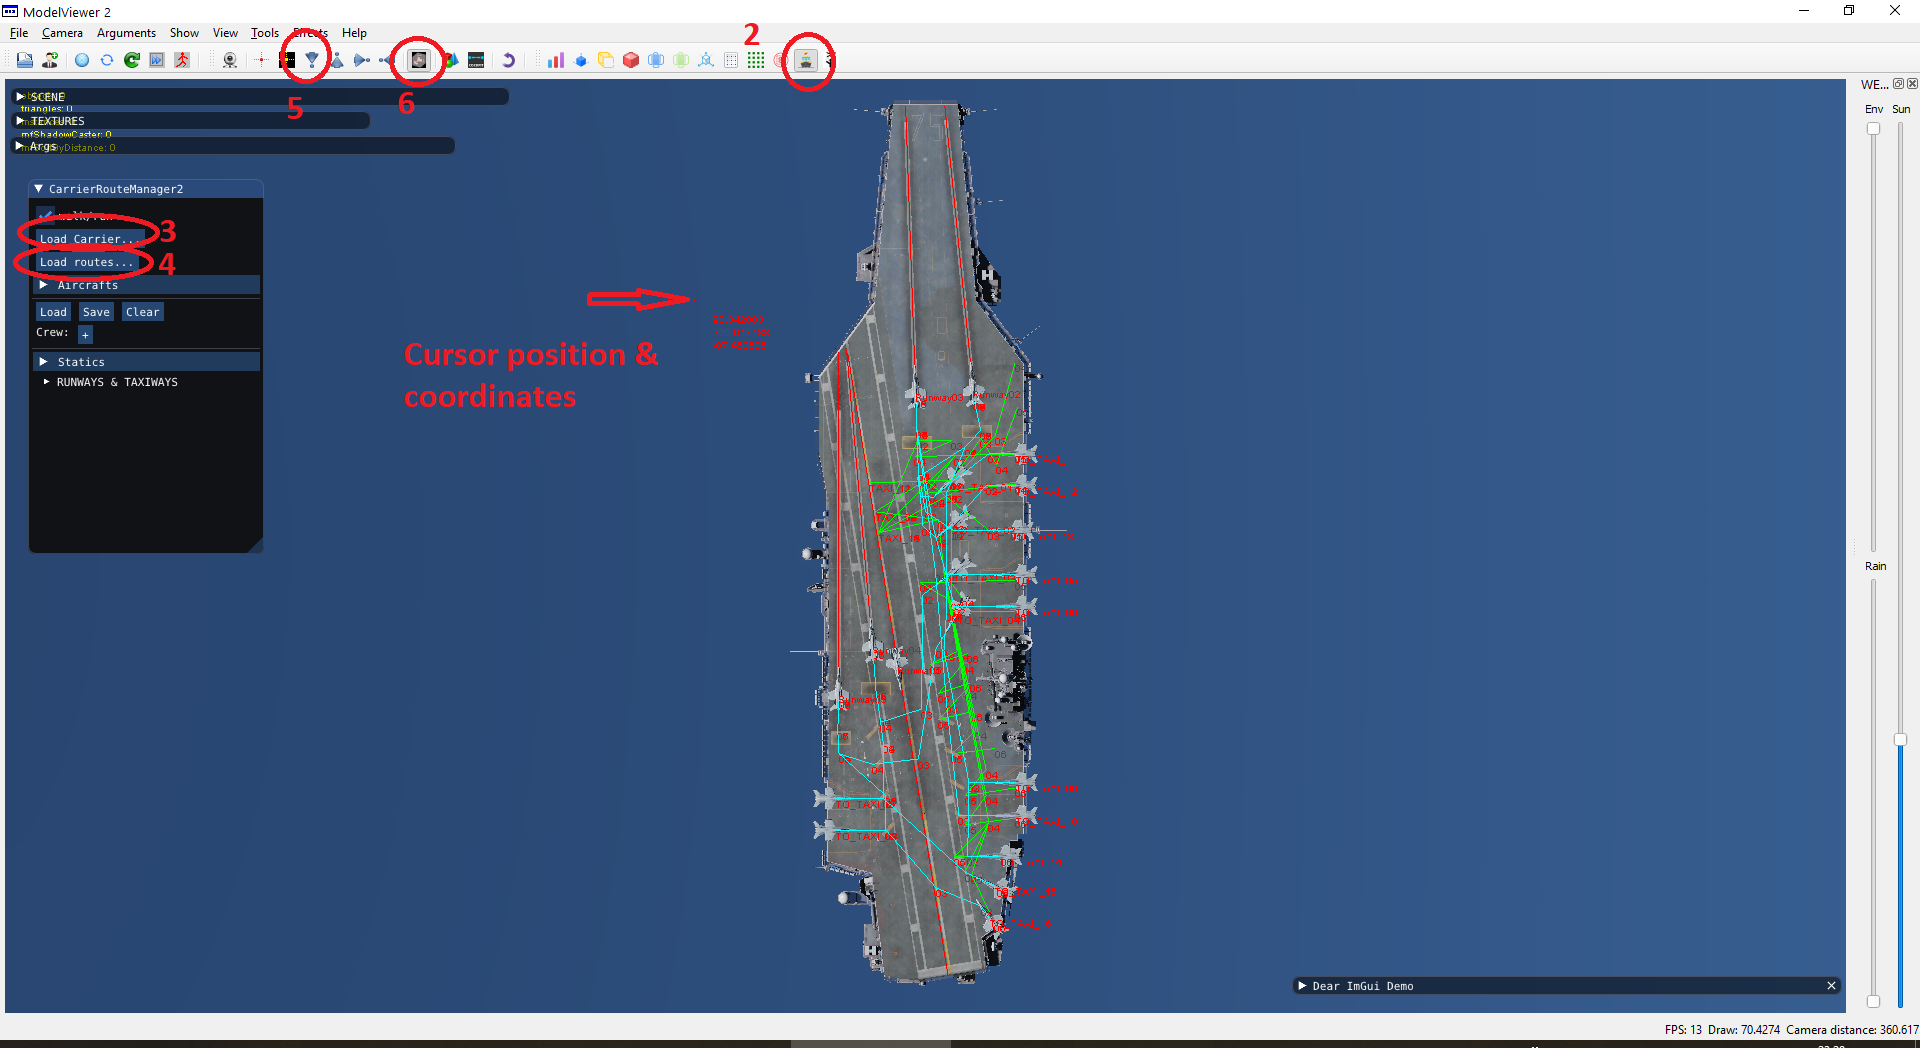The height and width of the screenshot is (1048, 1920).
Task: Close the weather side panel
Action: tap(1912, 84)
